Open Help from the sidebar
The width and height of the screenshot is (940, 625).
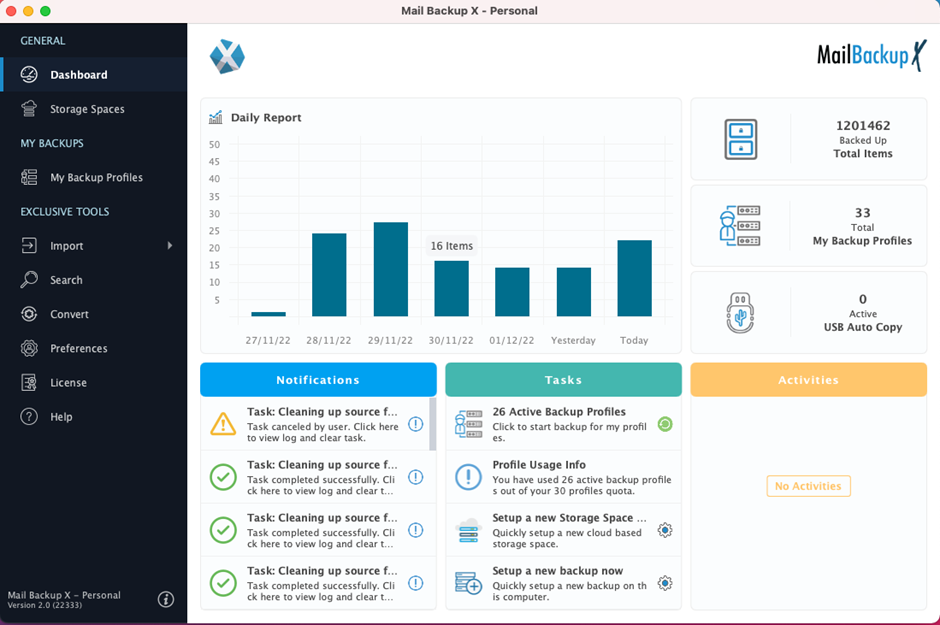94,416
